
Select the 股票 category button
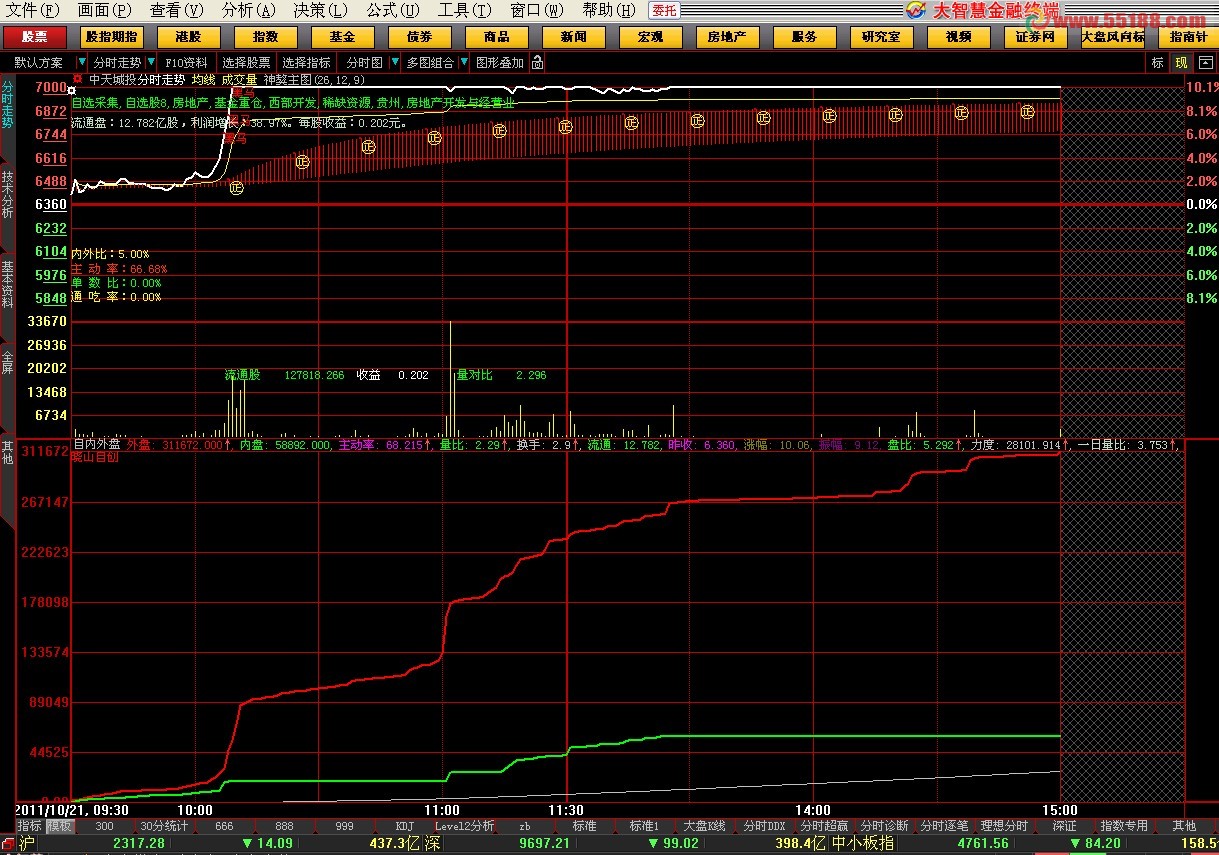[x=34, y=37]
